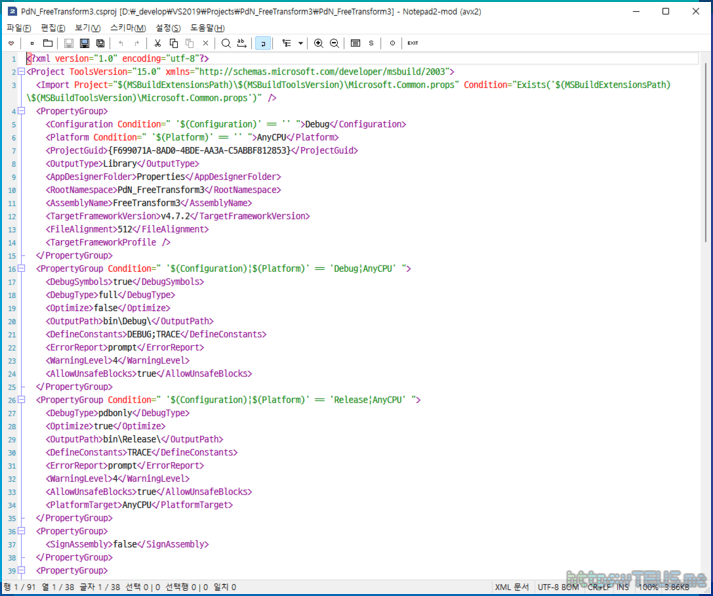Screen dimensions: 713x596
Task: Click the Redo arrow icon
Action: coord(137,43)
